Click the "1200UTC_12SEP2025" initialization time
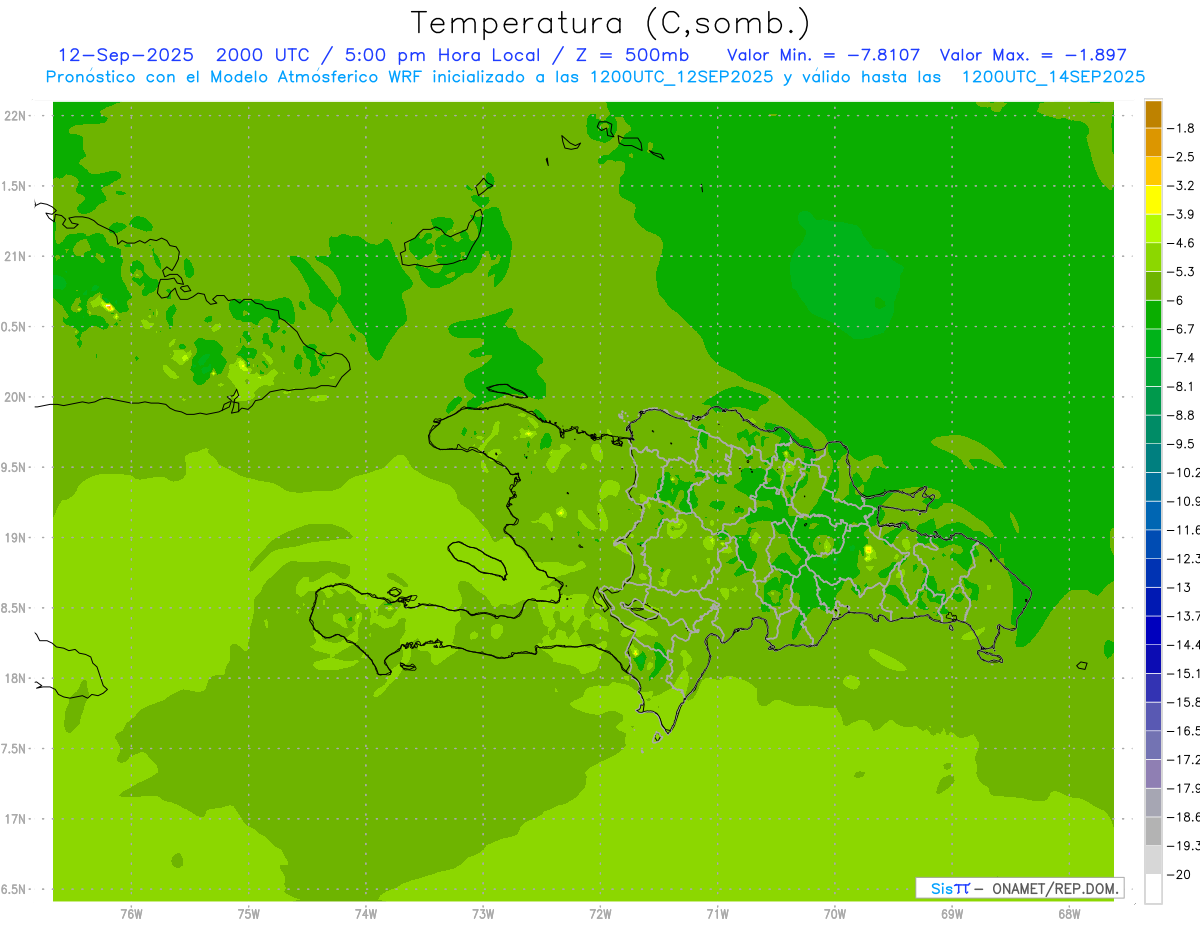This screenshot has height=927, width=1200. pyautogui.click(x=682, y=77)
